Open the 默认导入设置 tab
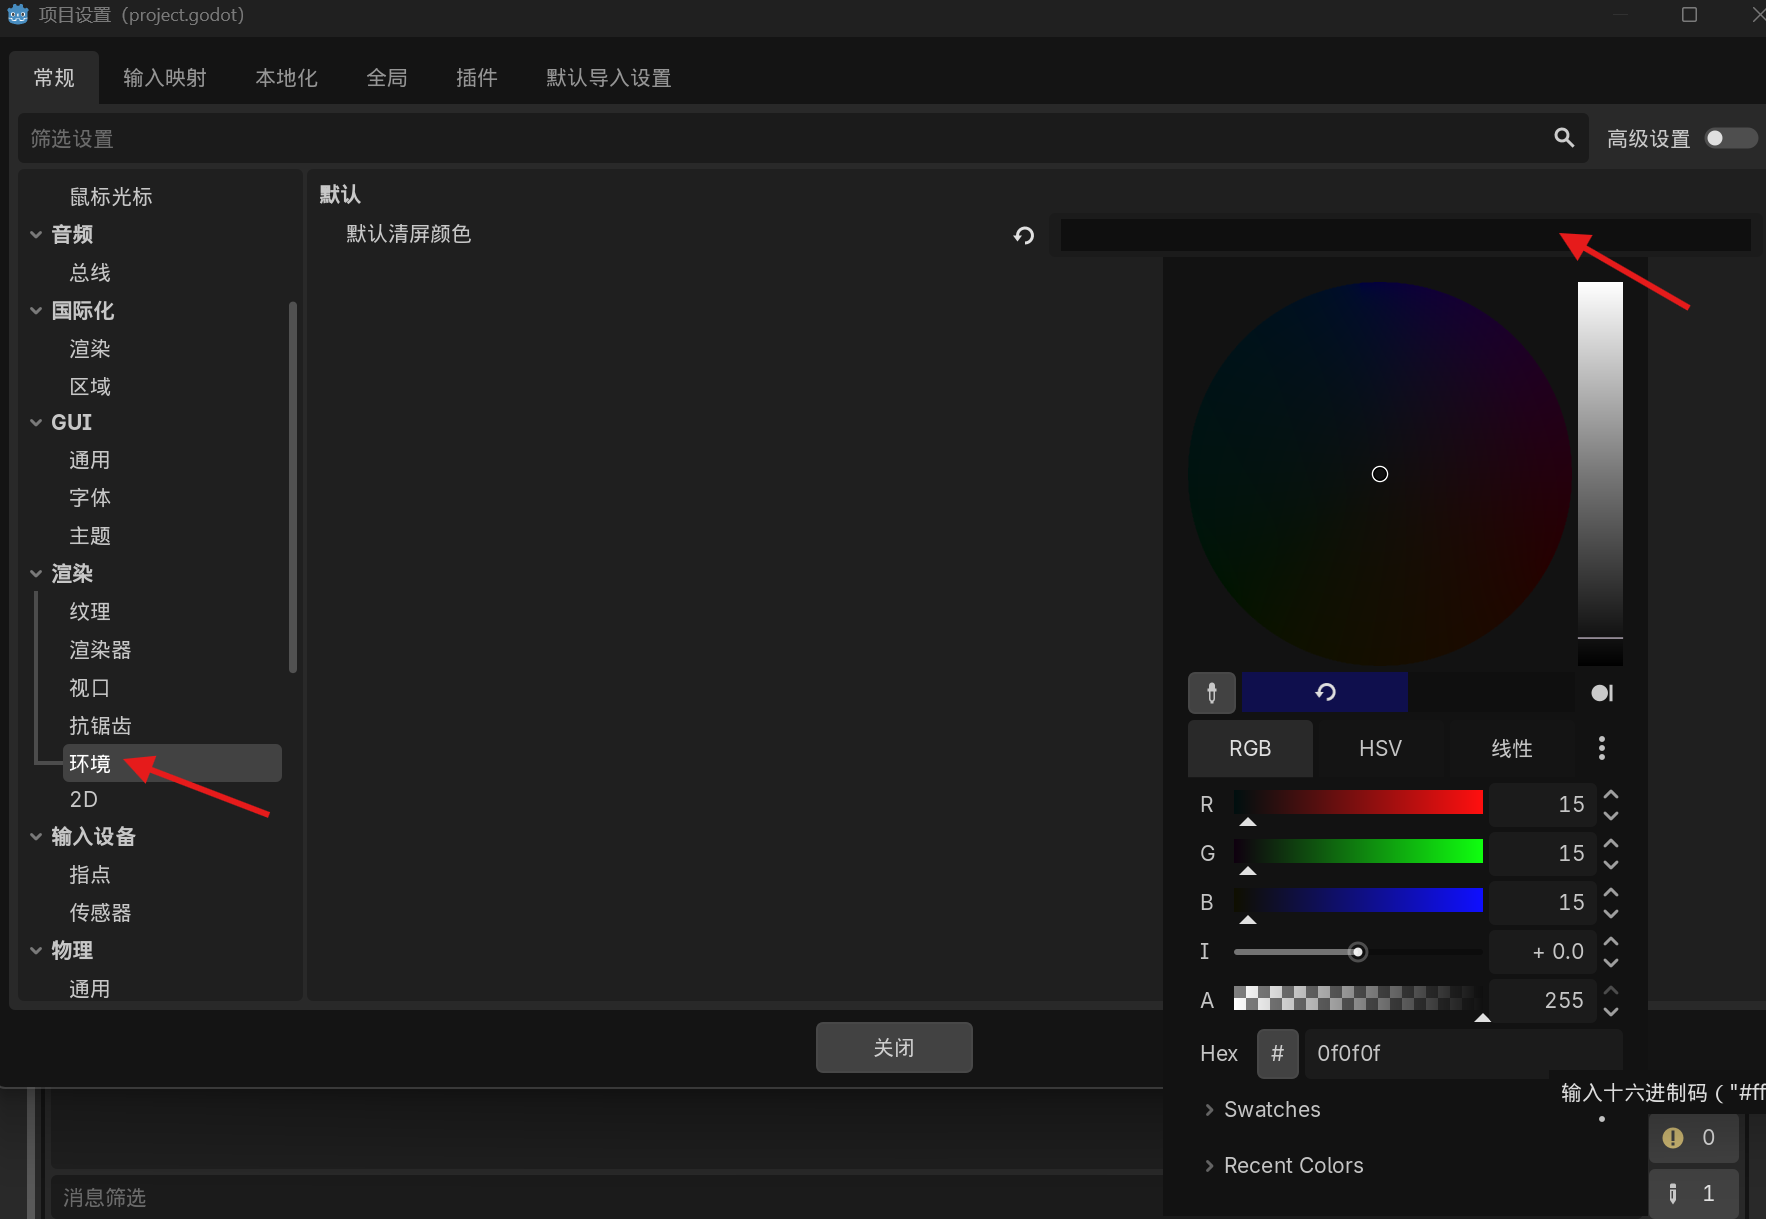This screenshot has height=1219, width=1766. (x=609, y=78)
